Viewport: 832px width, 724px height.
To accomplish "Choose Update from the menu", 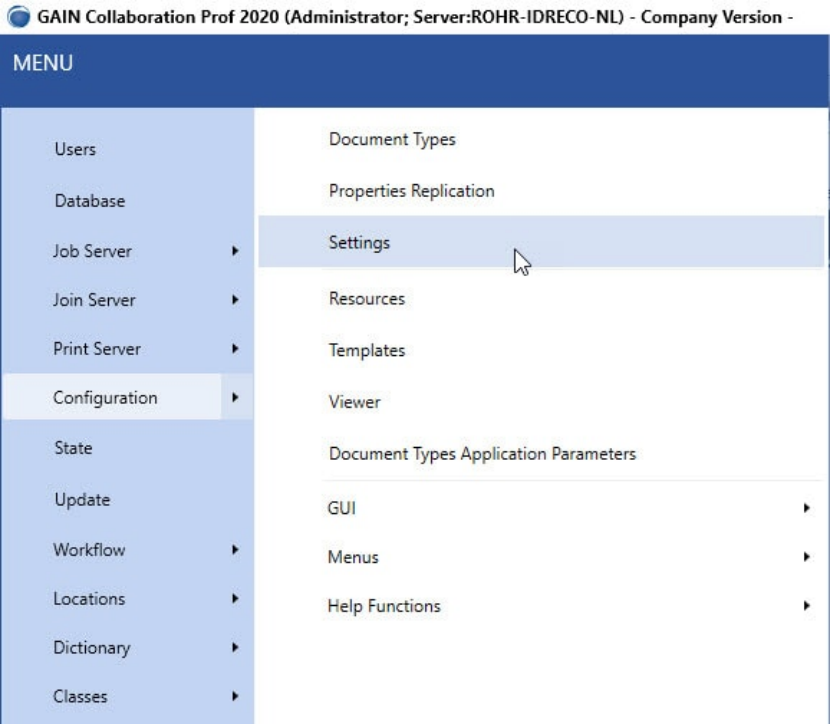I will pos(82,499).
